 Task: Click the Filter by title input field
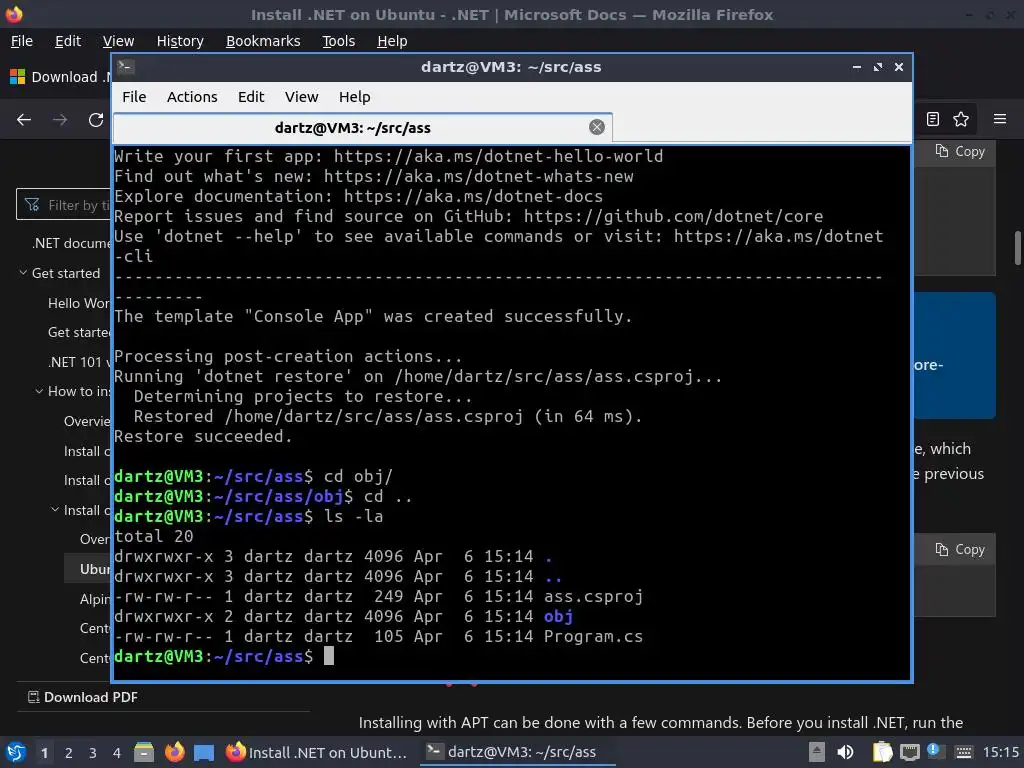tap(64, 205)
